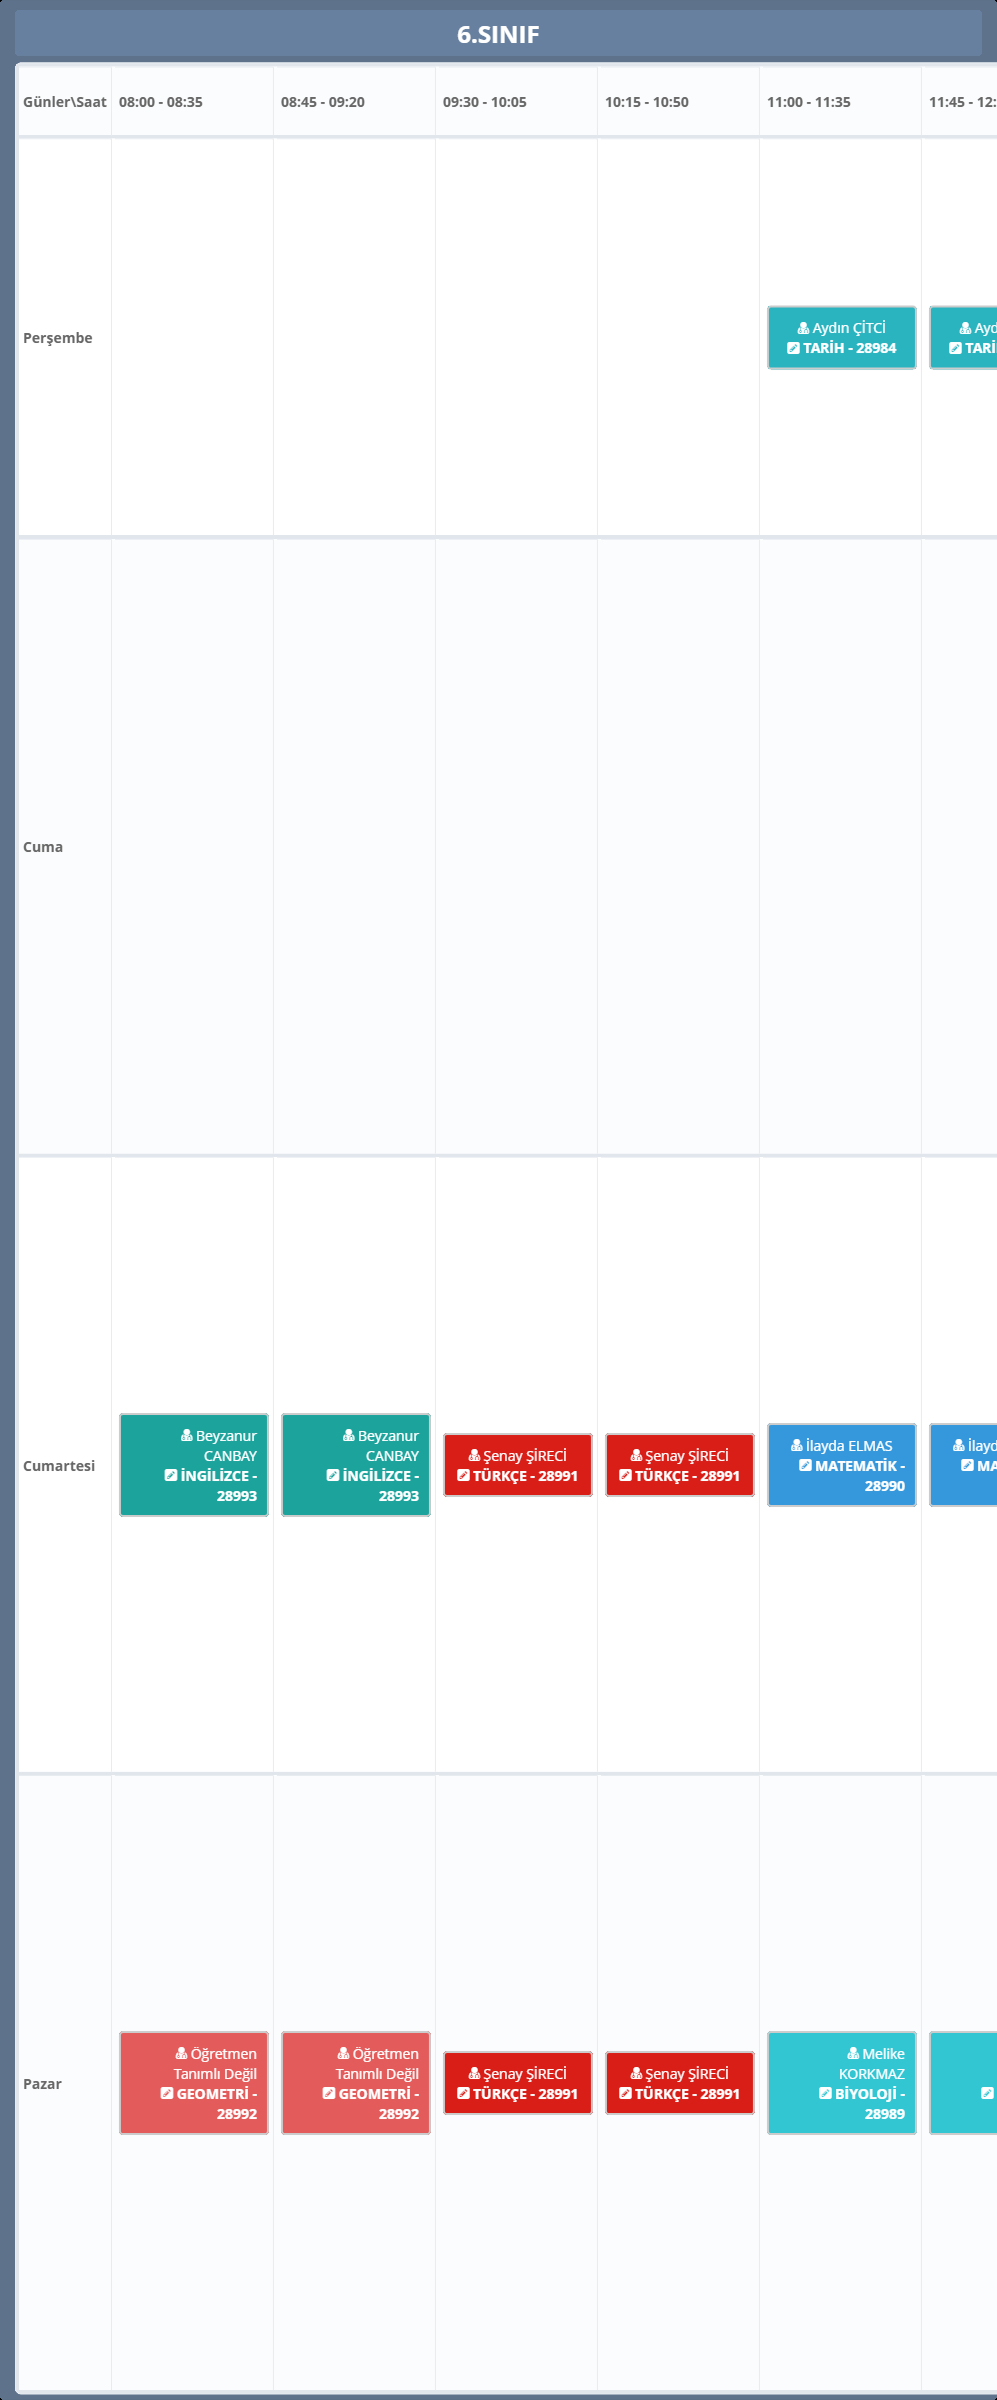Click teacher icon on Cumartesi 08:45 Beyzanur CANBAY card
Image resolution: width=997 pixels, height=2400 pixels.
click(348, 1435)
